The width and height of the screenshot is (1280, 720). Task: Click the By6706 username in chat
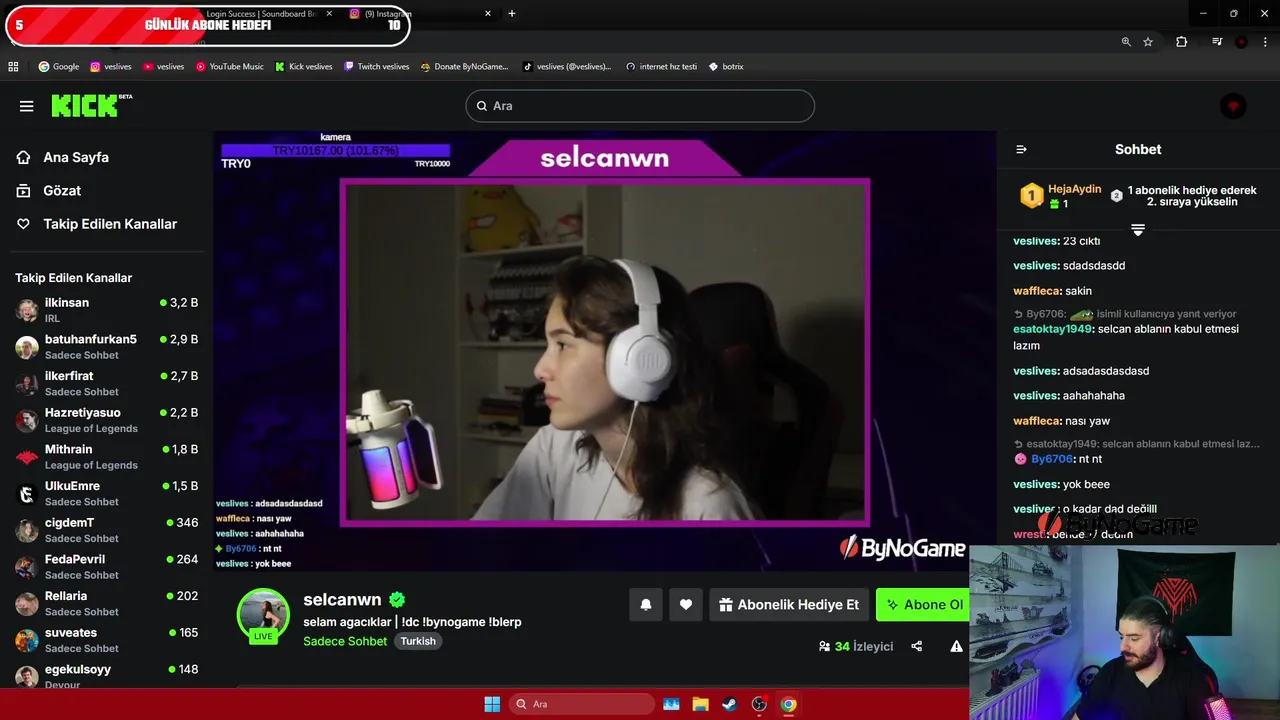[x=1051, y=459]
